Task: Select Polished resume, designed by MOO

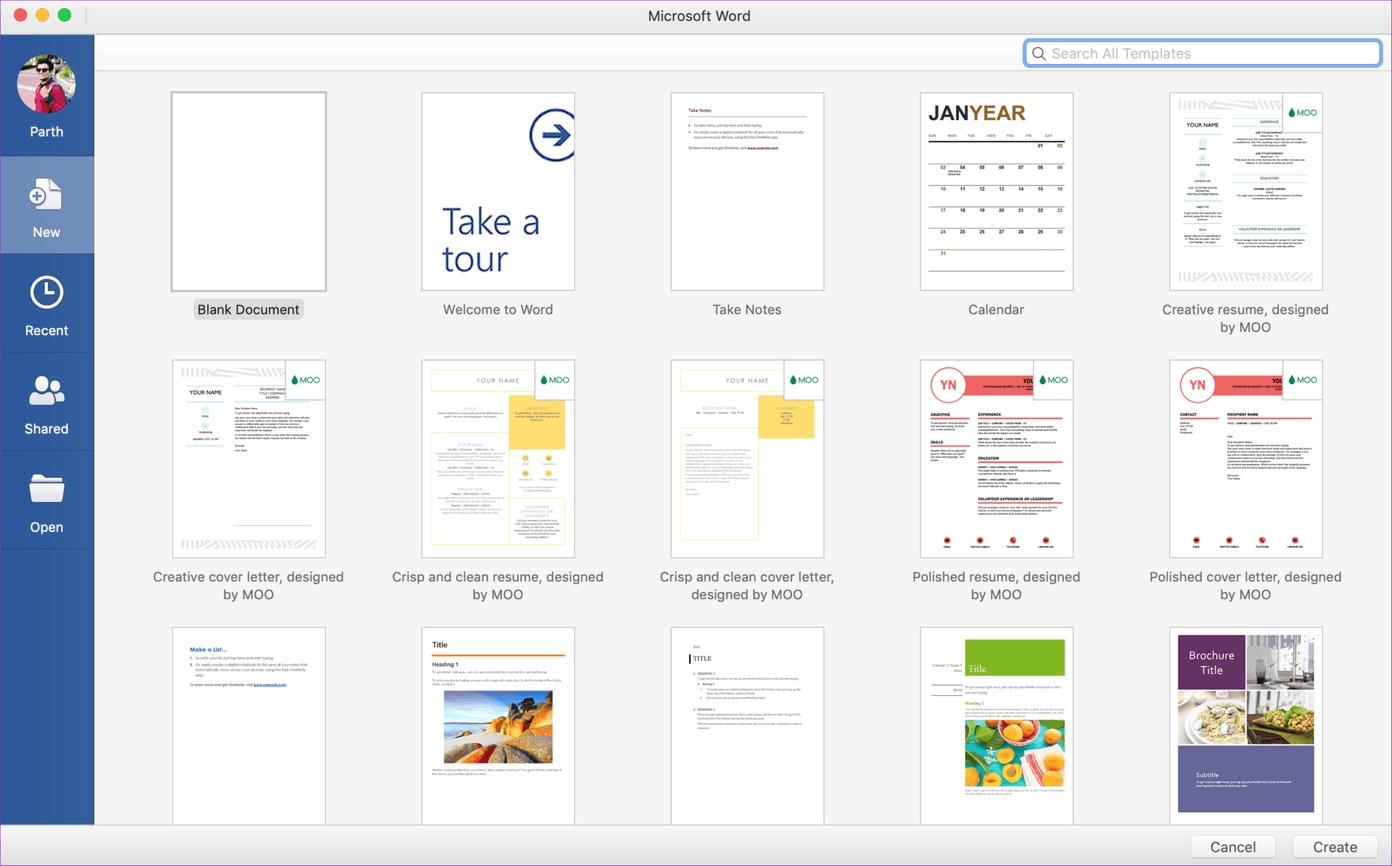Action: [x=996, y=459]
